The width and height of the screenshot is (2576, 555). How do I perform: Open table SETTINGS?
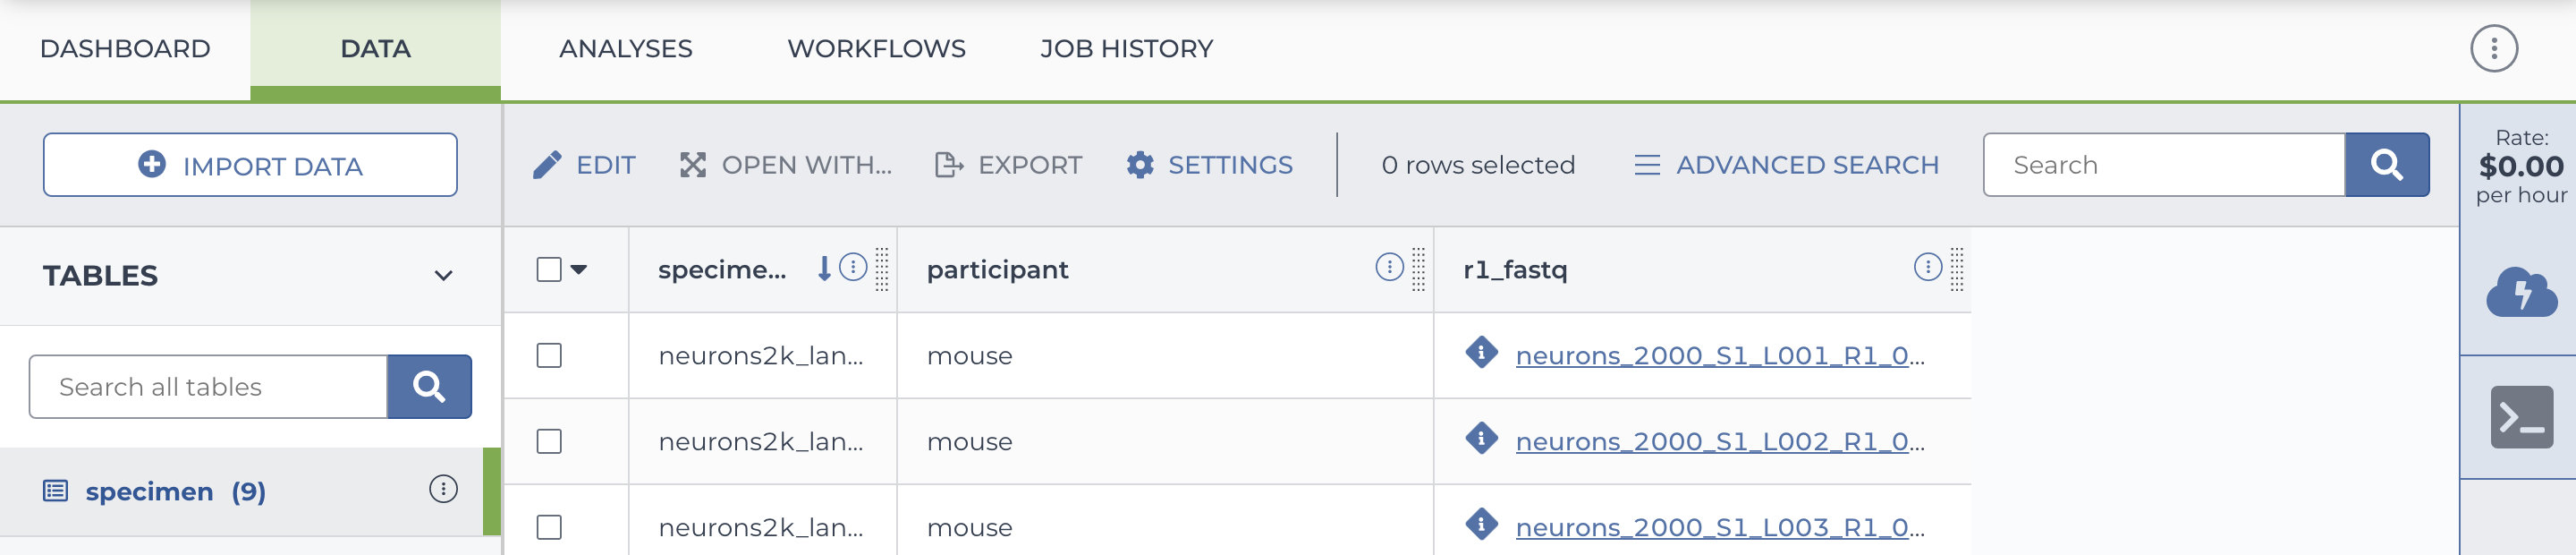point(1209,165)
